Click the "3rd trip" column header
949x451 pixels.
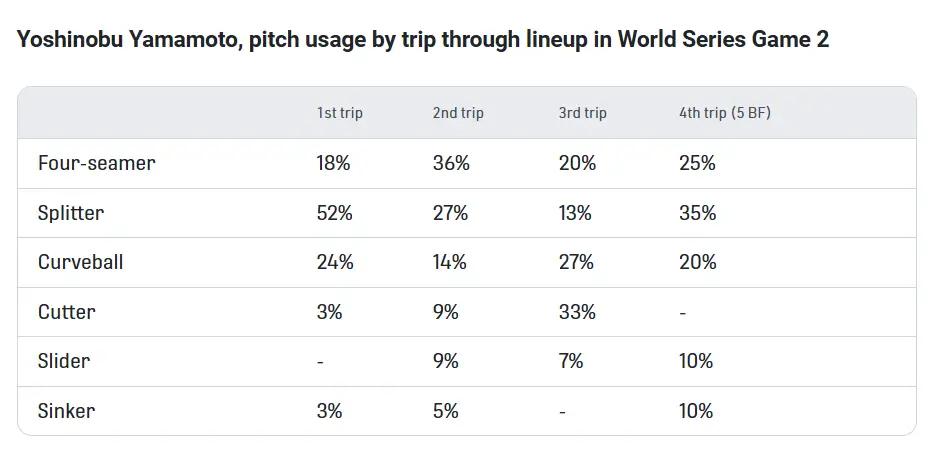click(x=583, y=113)
